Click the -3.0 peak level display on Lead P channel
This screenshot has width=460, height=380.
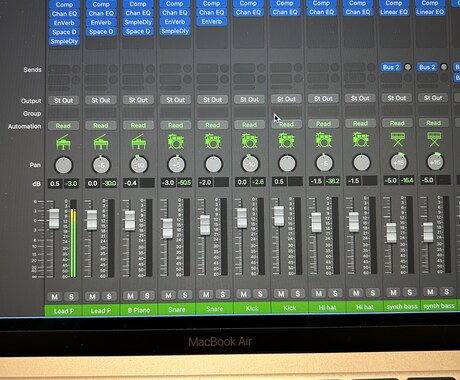click(71, 183)
